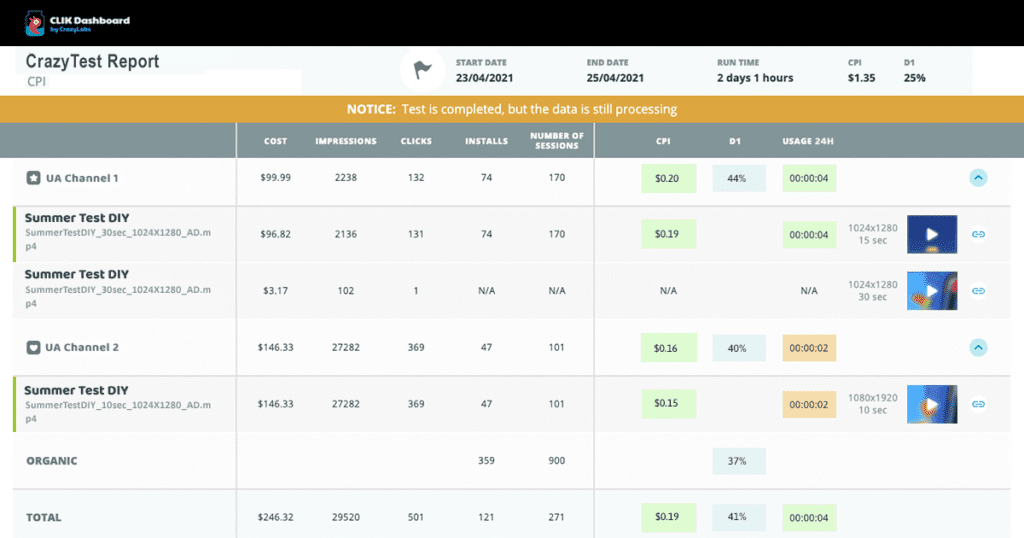Image resolution: width=1024 pixels, height=538 pixels.
Task: Collapse the UA Channel 2 section
Action: point(978,347)
